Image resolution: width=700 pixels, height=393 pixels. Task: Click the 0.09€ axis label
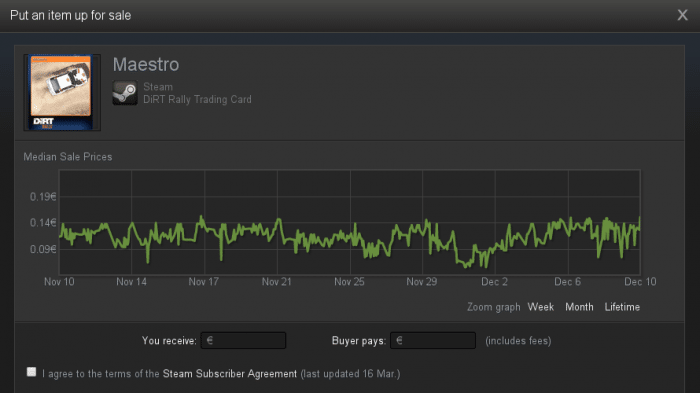point(43,249)
